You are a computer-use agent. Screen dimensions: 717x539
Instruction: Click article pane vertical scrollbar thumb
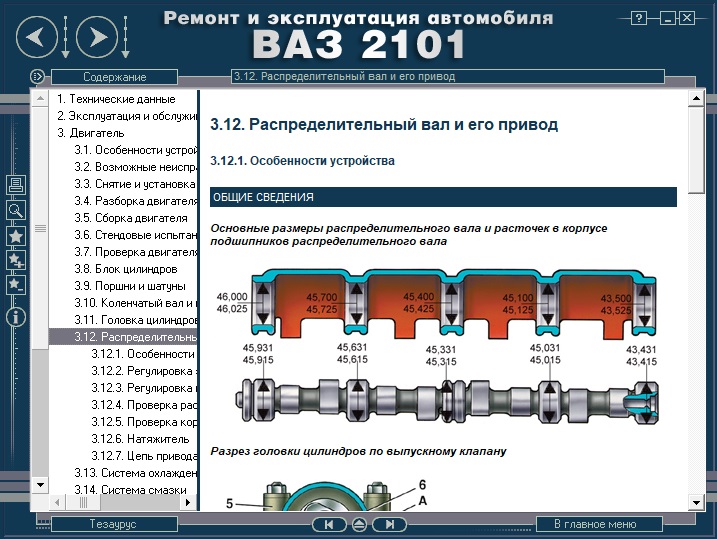point(696,150)
